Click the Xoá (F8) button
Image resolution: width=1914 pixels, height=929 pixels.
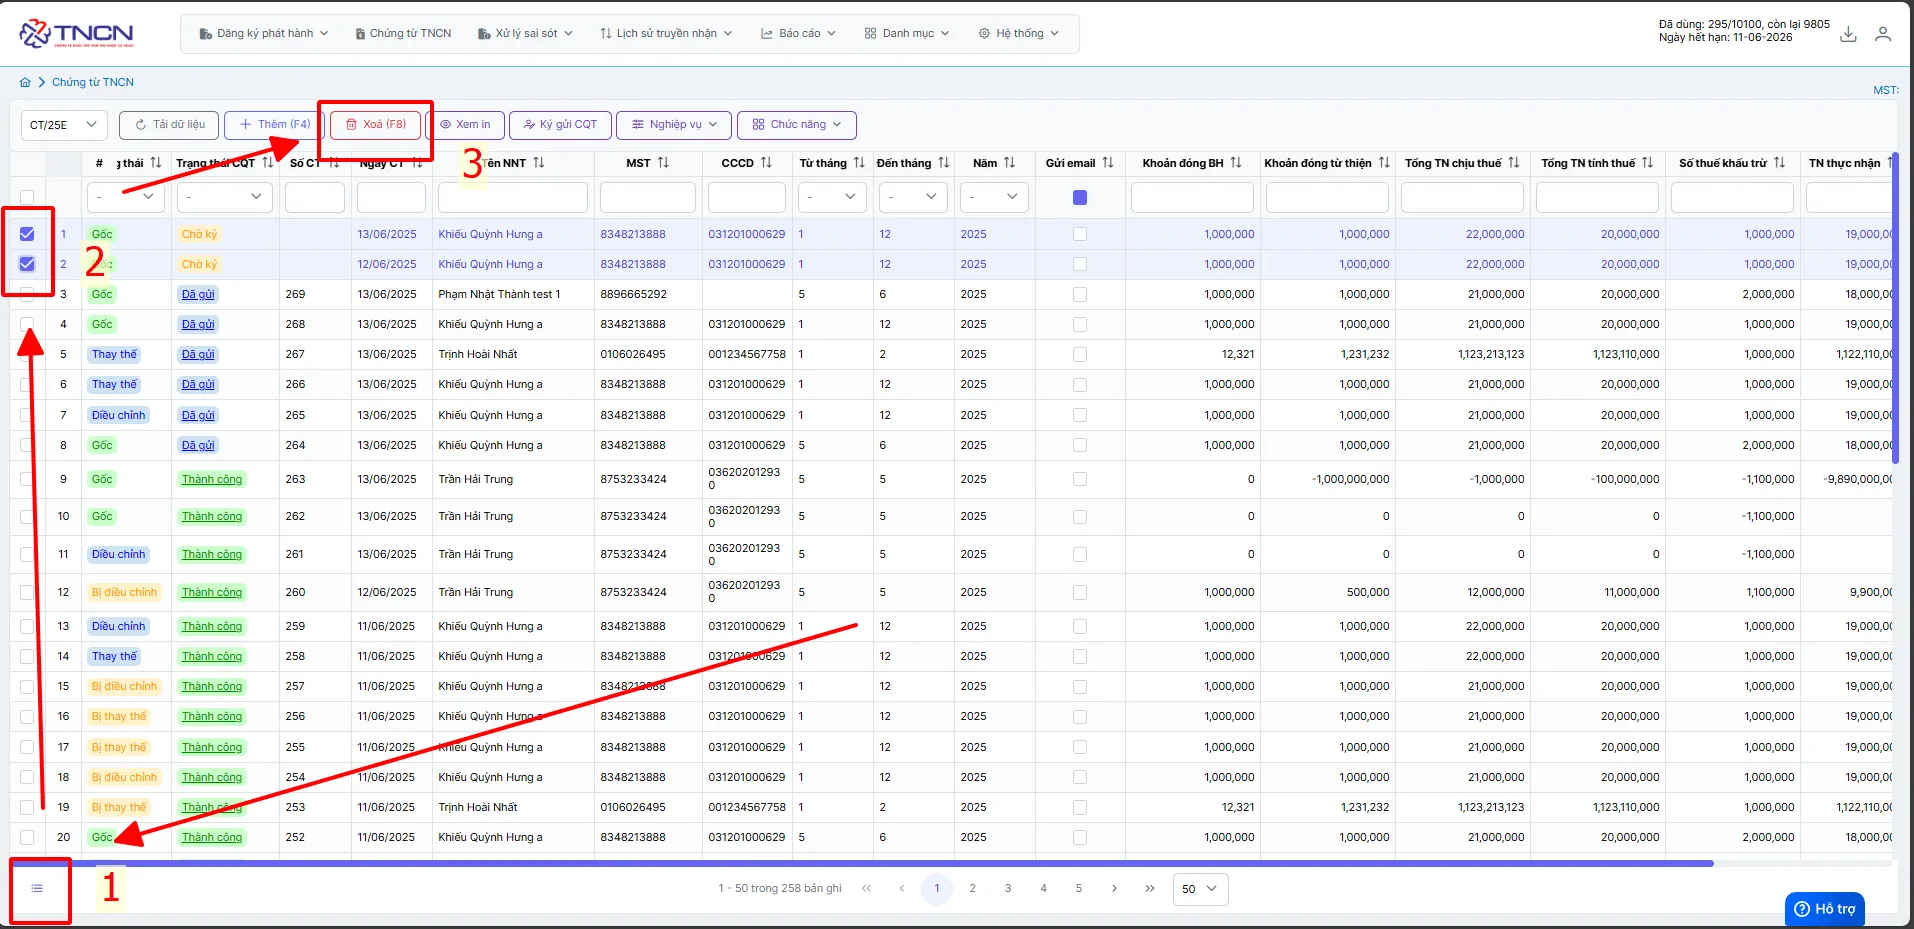[x=376, y=125]
